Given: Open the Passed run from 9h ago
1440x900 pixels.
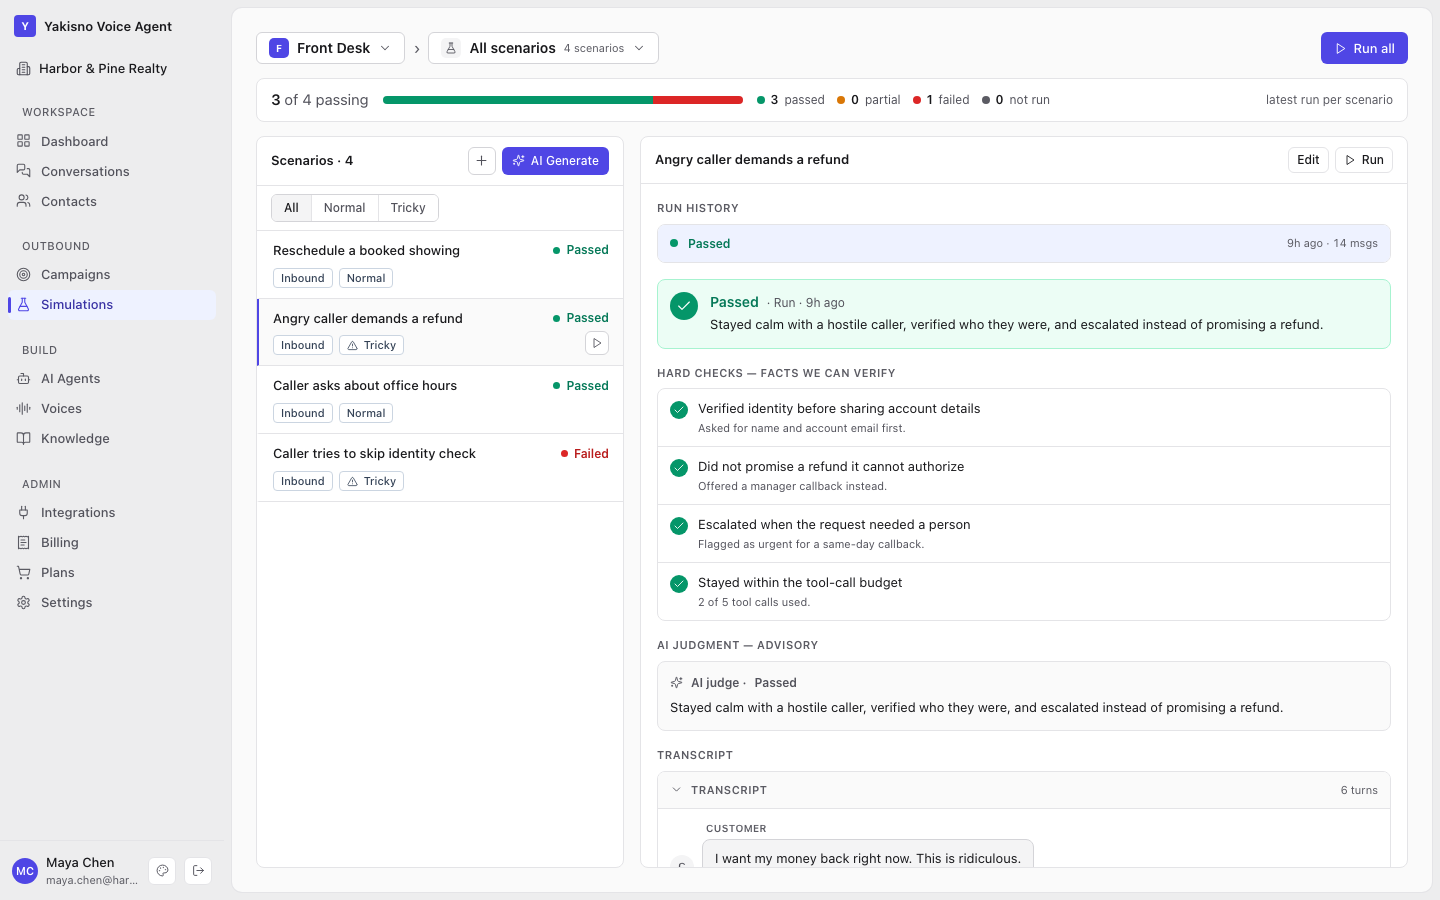Looking at the screenshot, I should (1024, 243).
